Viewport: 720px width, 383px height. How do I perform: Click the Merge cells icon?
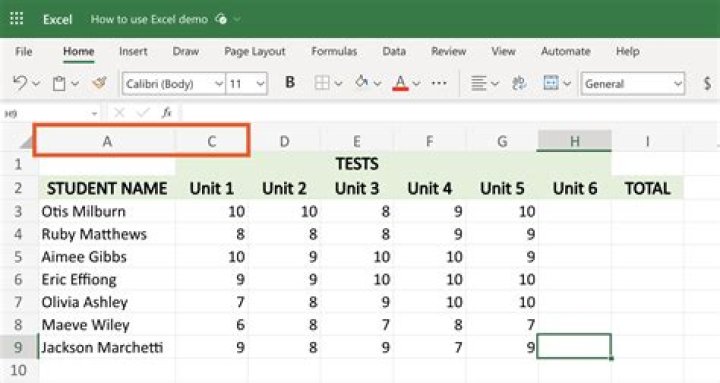(x=551, y=83)
